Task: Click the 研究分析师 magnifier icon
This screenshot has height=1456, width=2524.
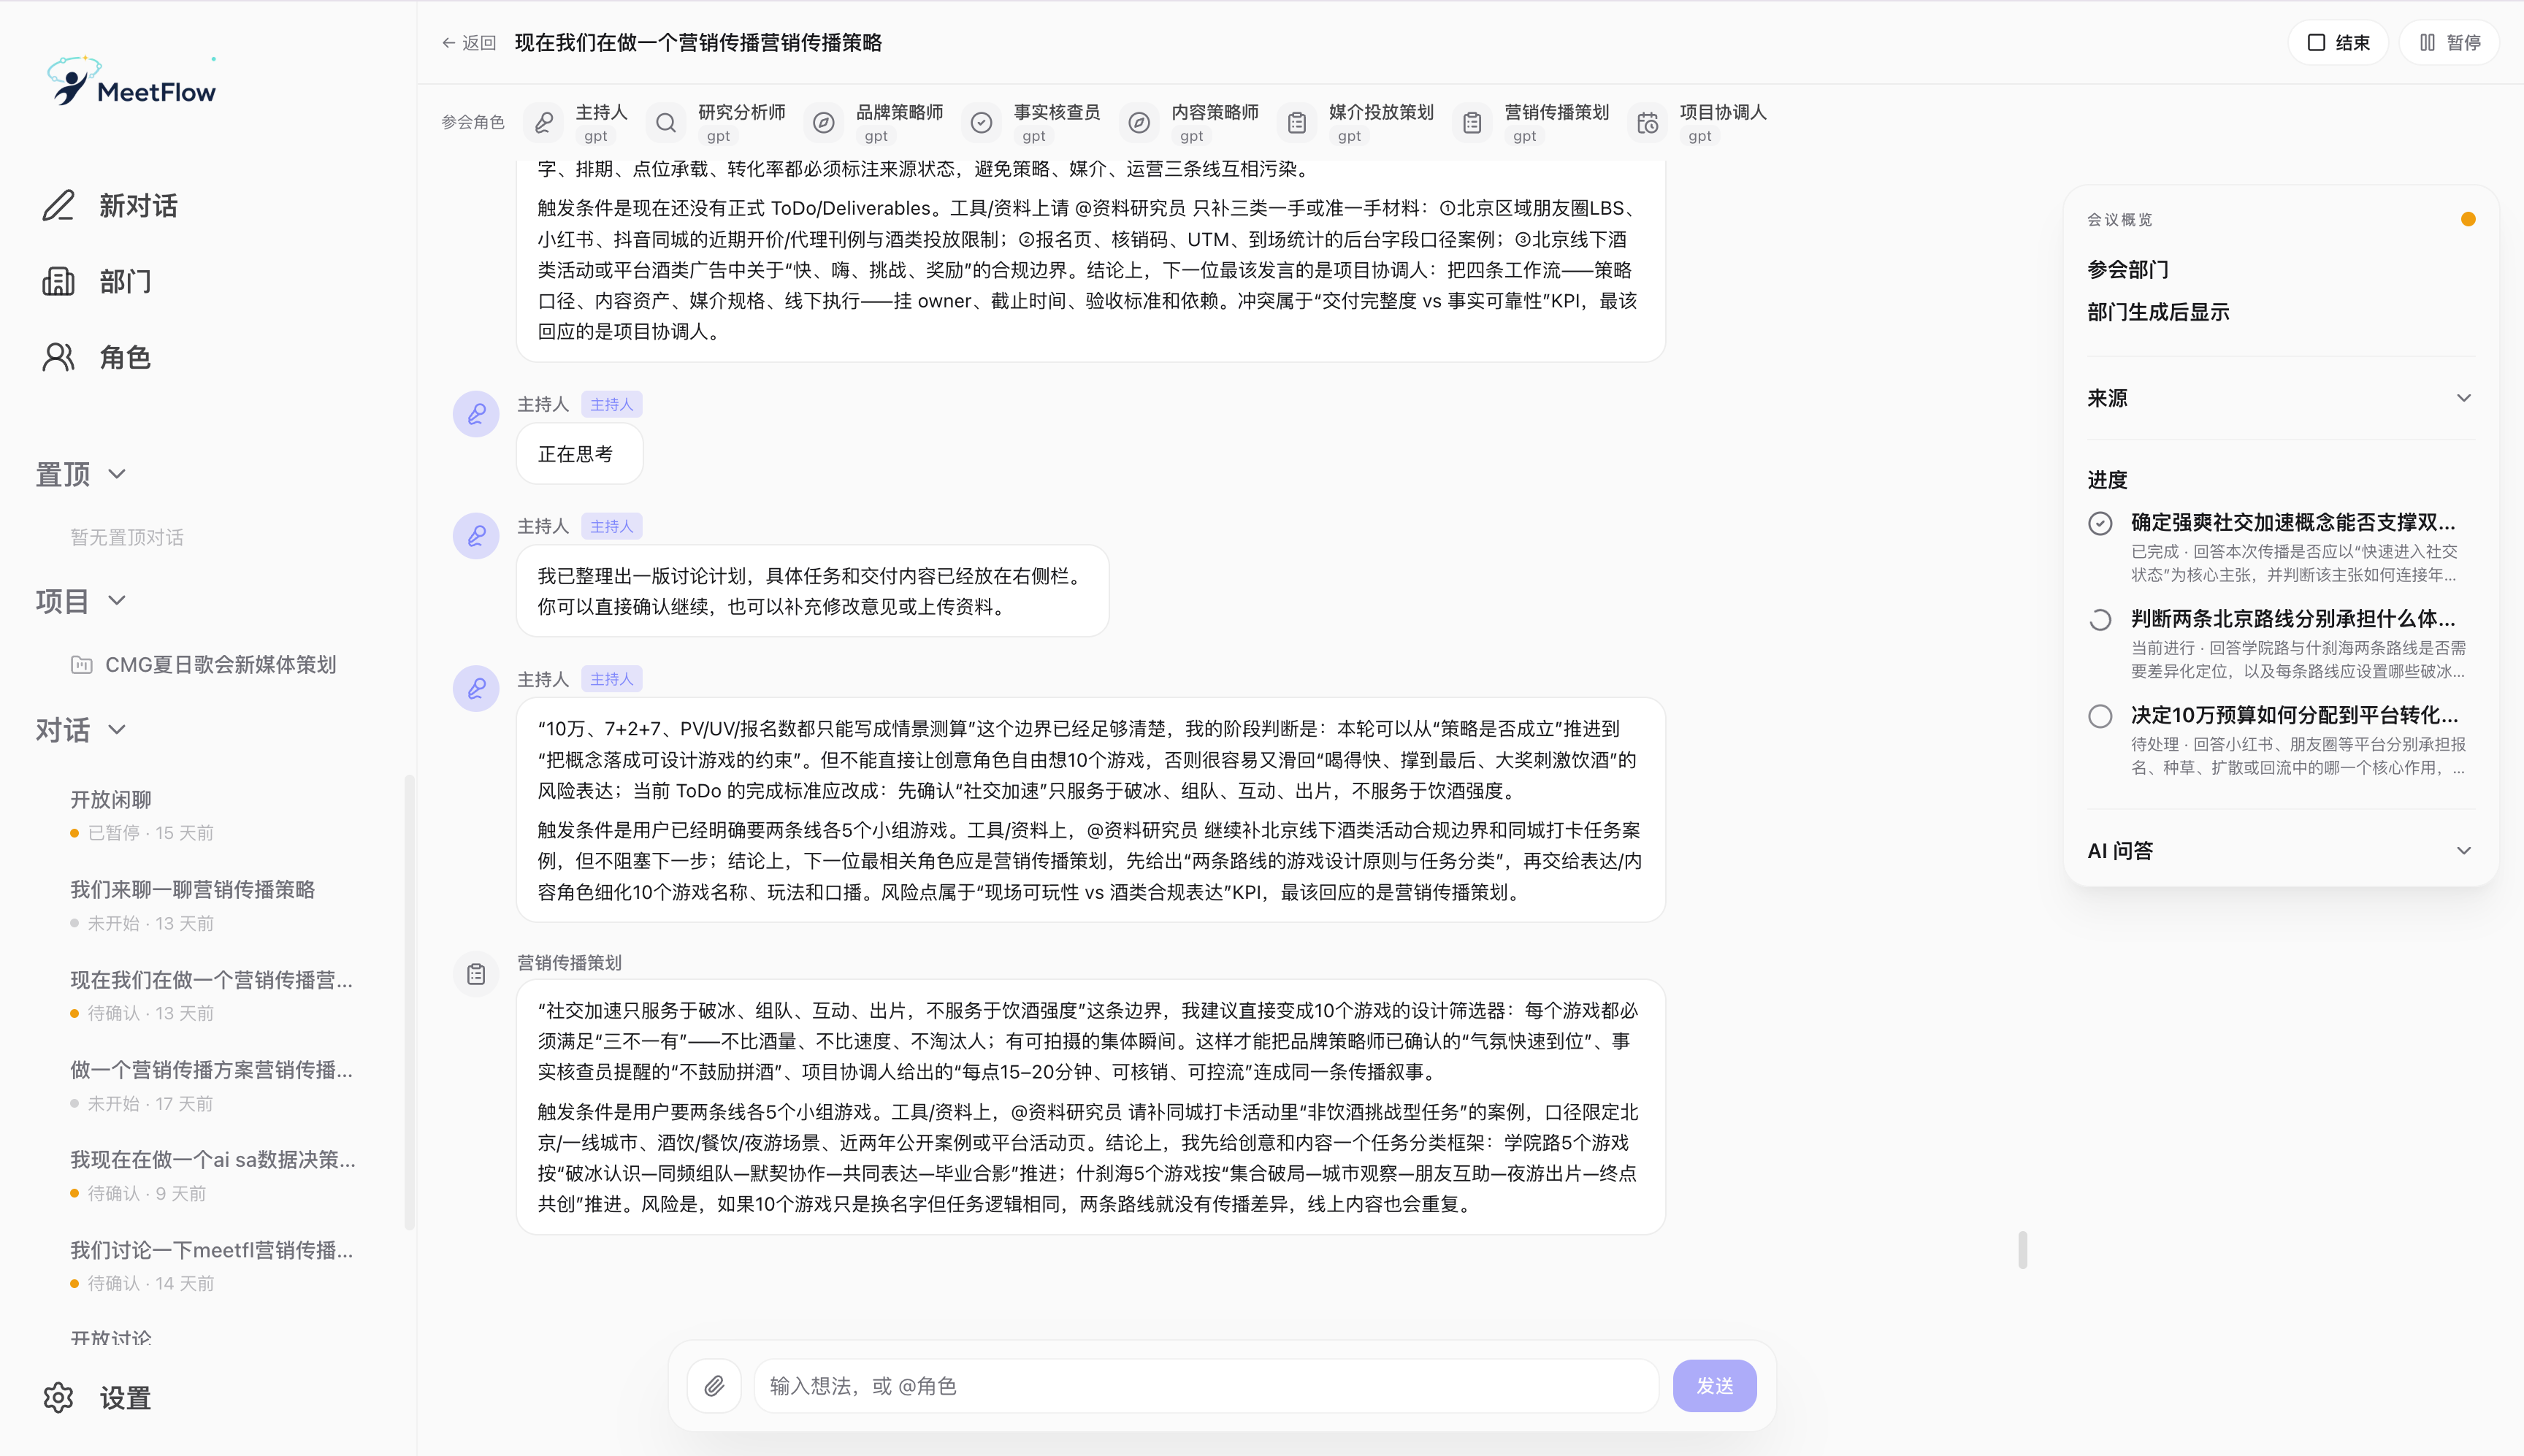Action: coord(666,122)
